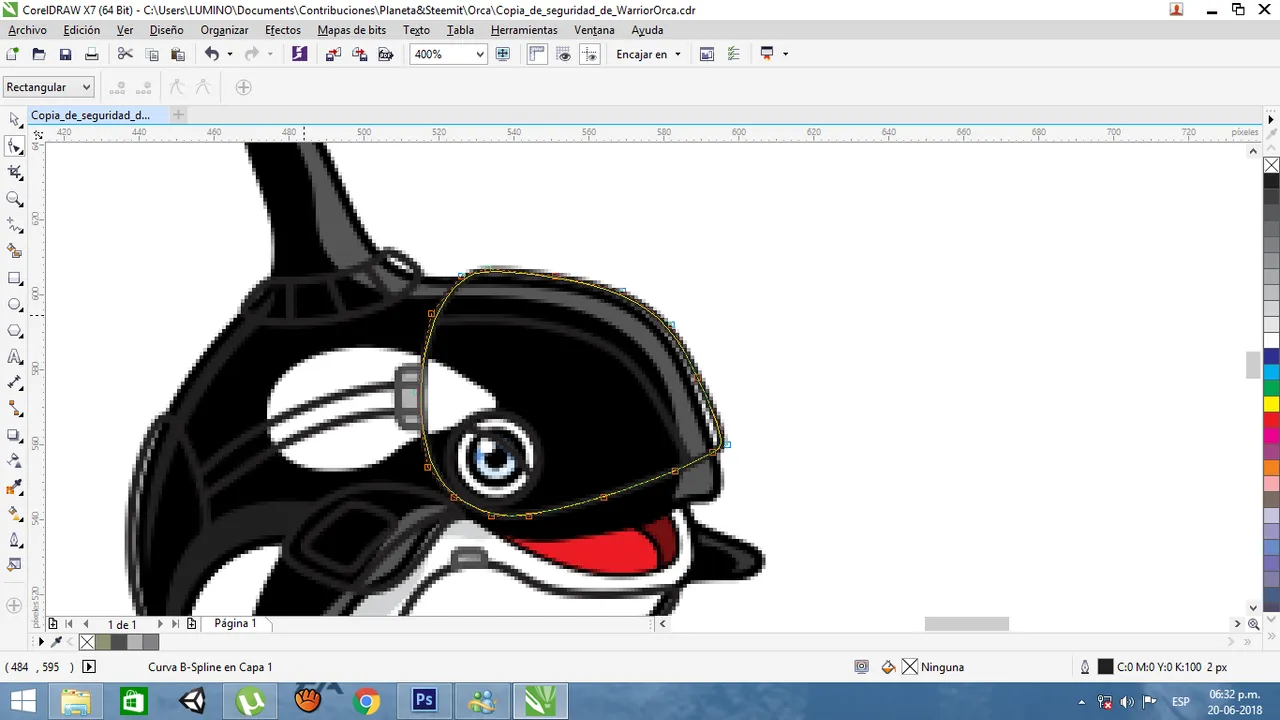
Task: Click the Import icon
Action: 334,54
